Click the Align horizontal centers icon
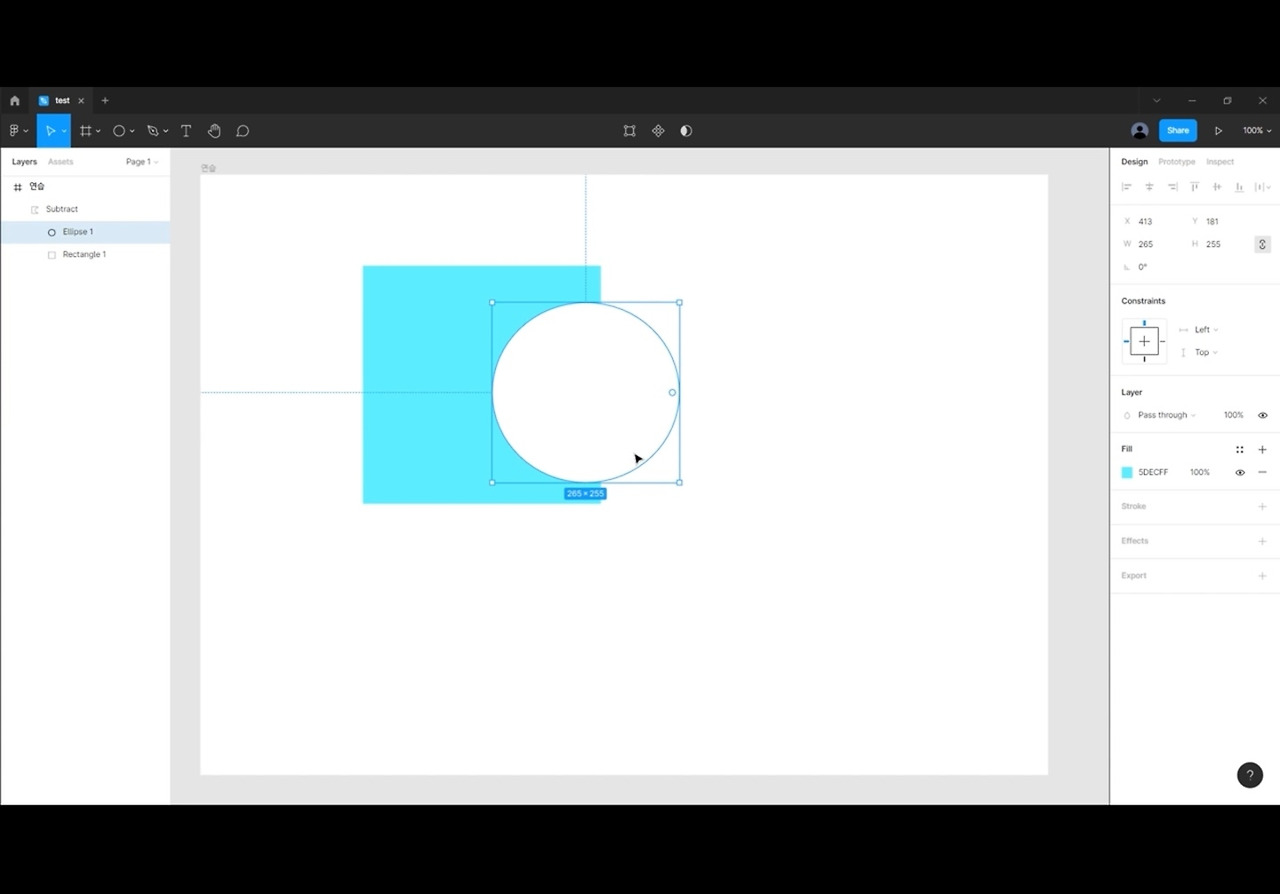 (1149, 187)
